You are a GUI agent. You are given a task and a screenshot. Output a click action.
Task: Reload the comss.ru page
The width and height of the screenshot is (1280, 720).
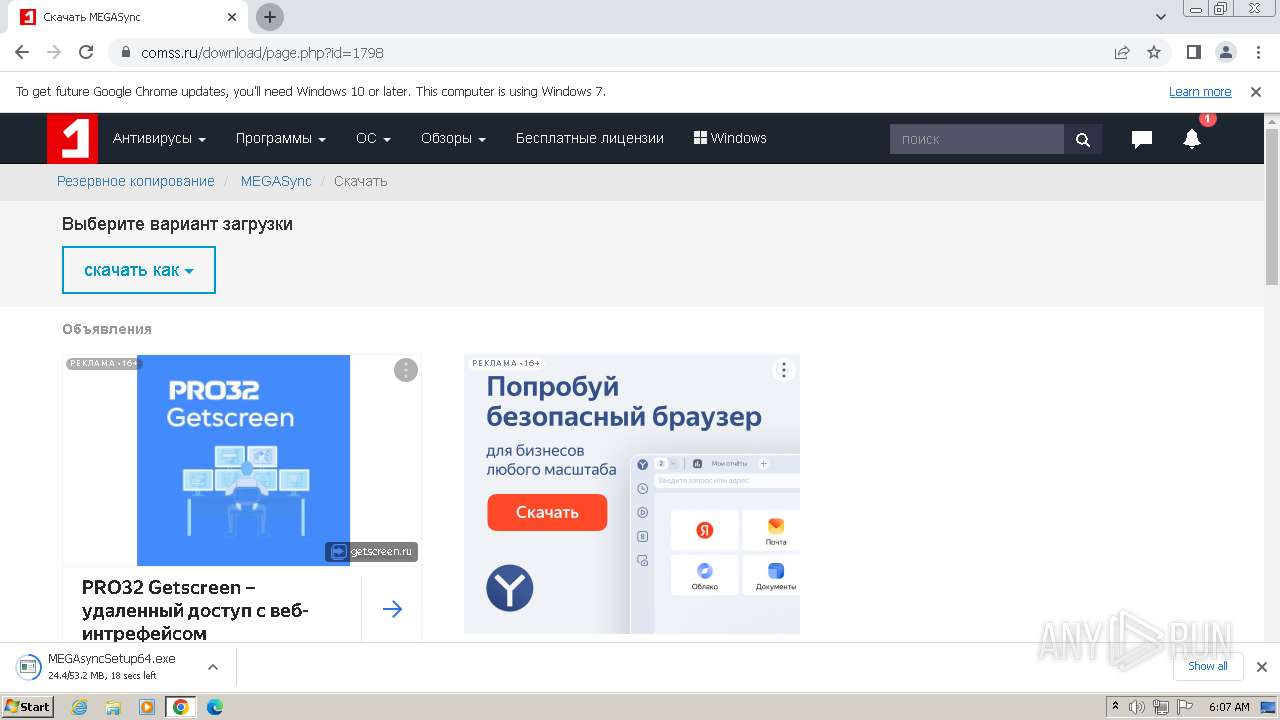point(86,52)
